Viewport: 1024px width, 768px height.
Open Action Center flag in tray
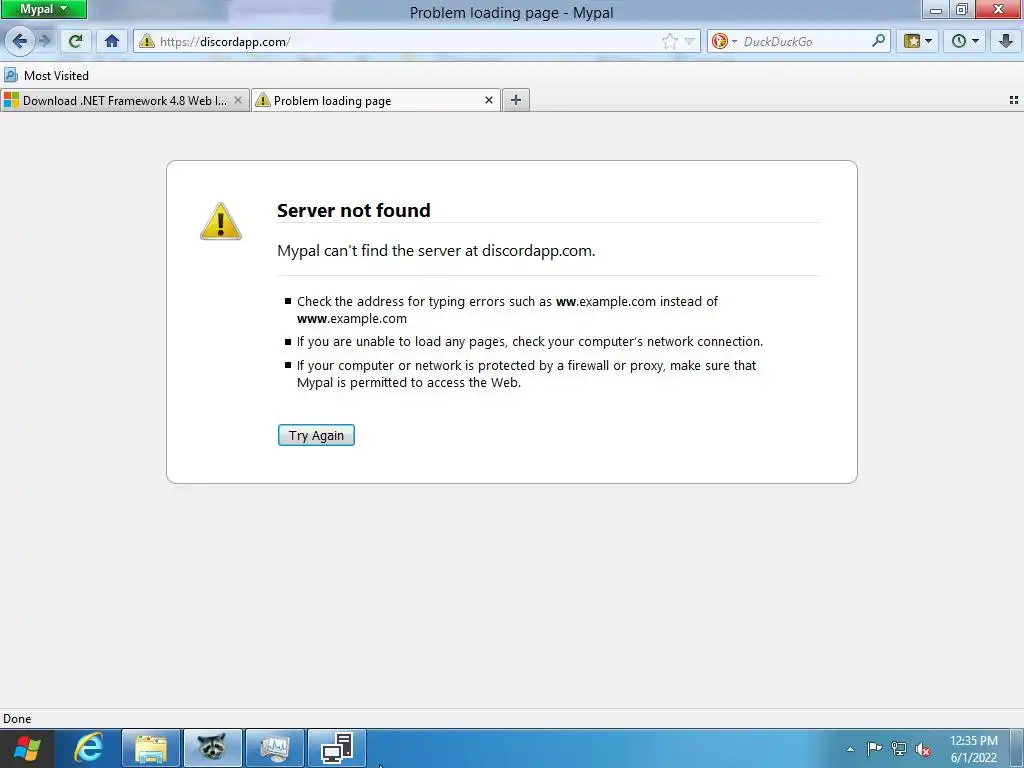874,749
